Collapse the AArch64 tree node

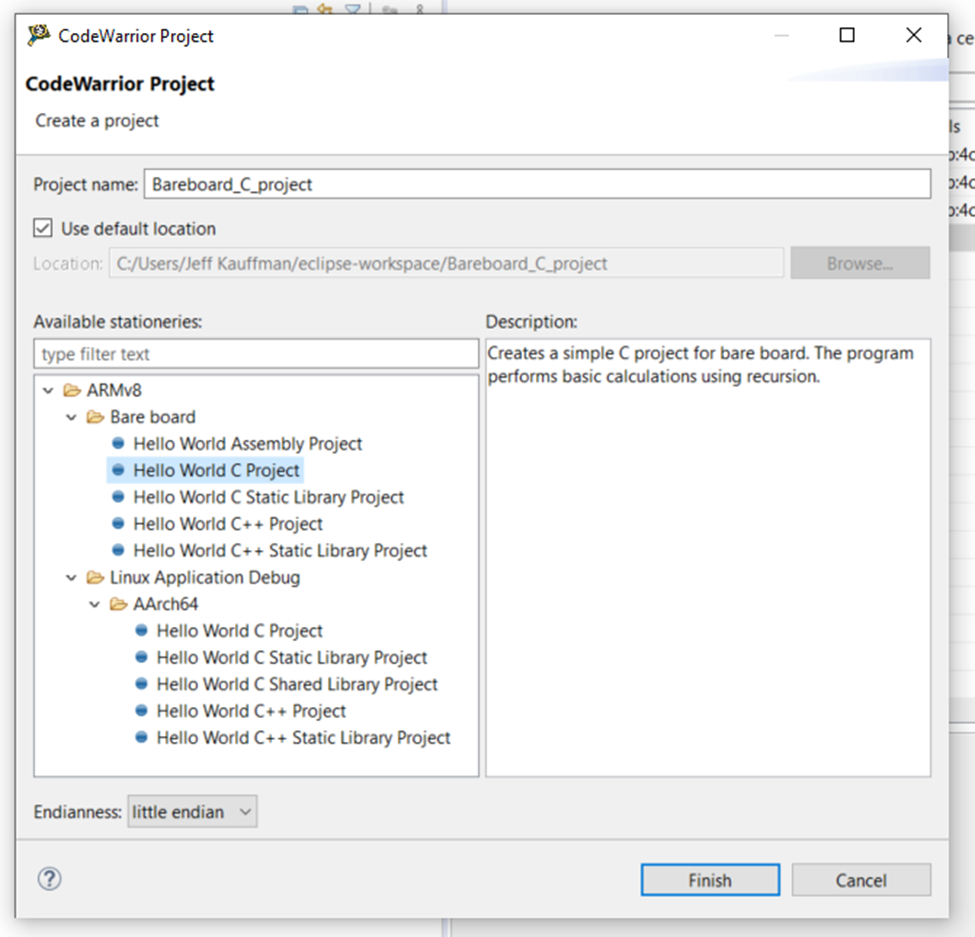pyautogui.click(x=95, y=604)
